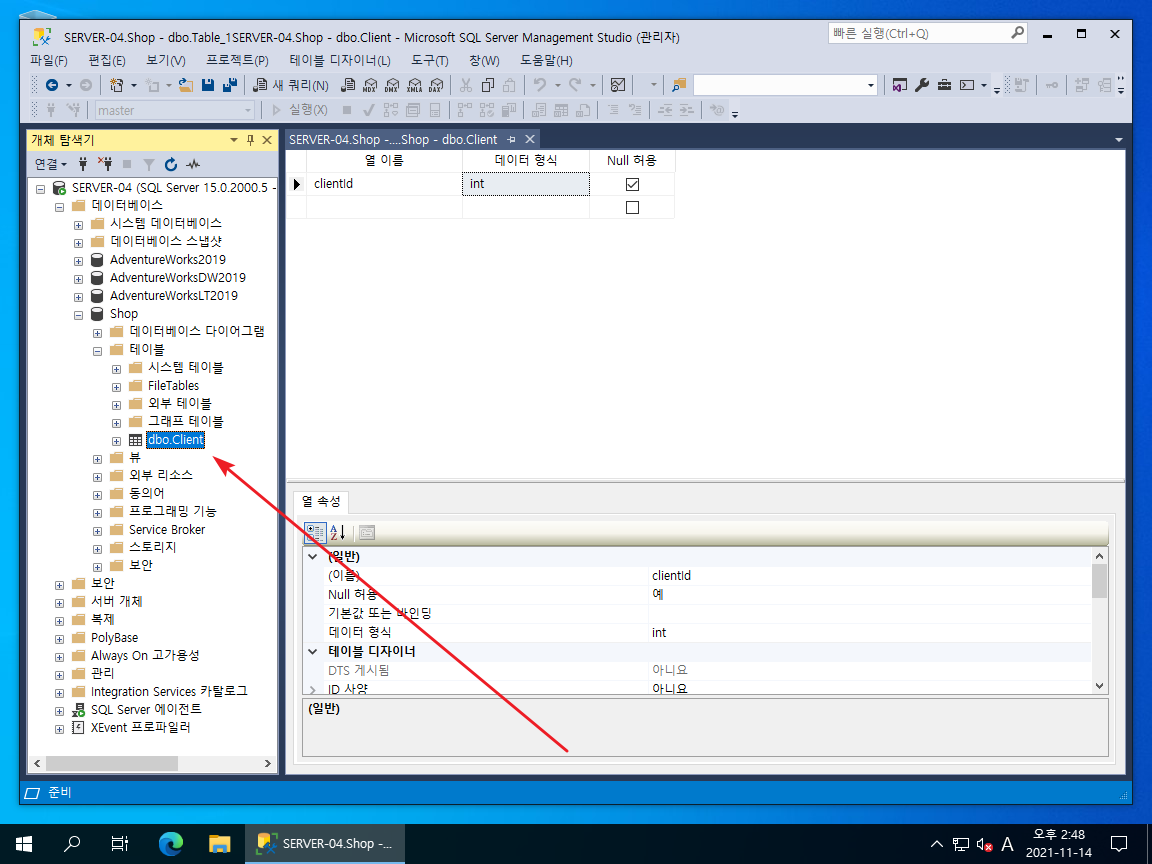
Task: Expand the AdventureWorks2019 database node
Action: [x=78, y=261]
